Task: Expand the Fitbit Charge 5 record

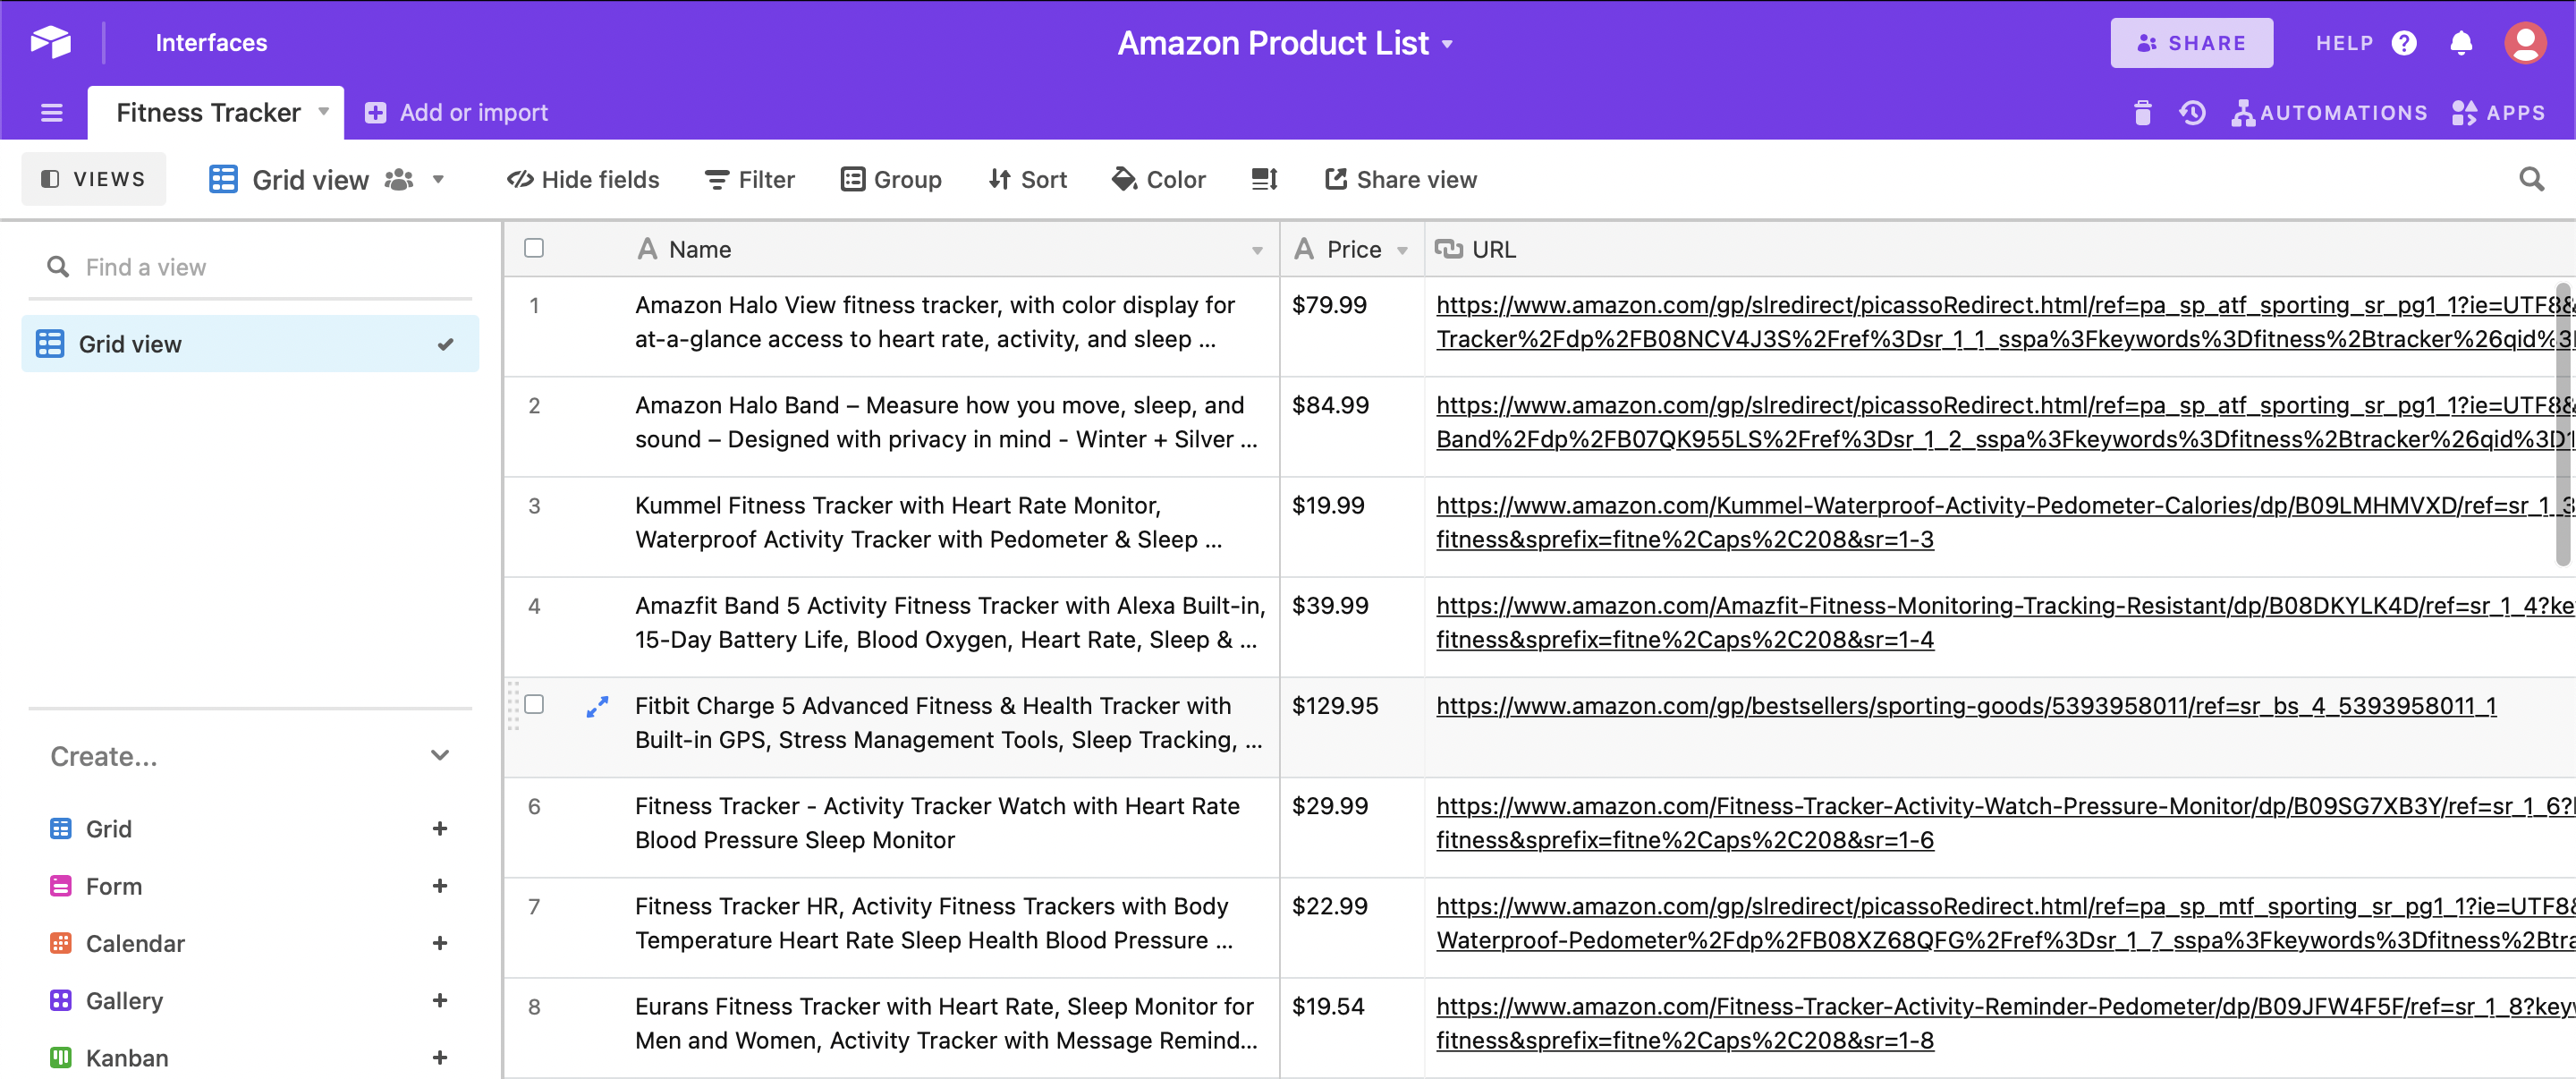Action: (x=597, y=705)
